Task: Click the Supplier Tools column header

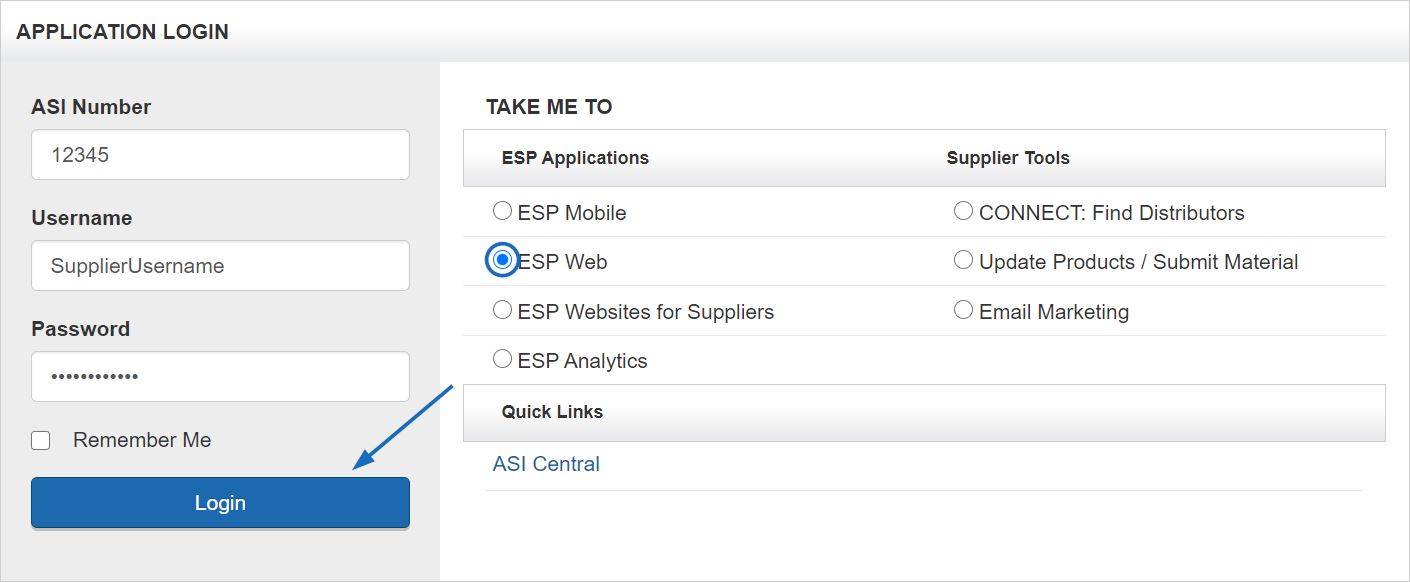Action: (x=1007, y=157)
